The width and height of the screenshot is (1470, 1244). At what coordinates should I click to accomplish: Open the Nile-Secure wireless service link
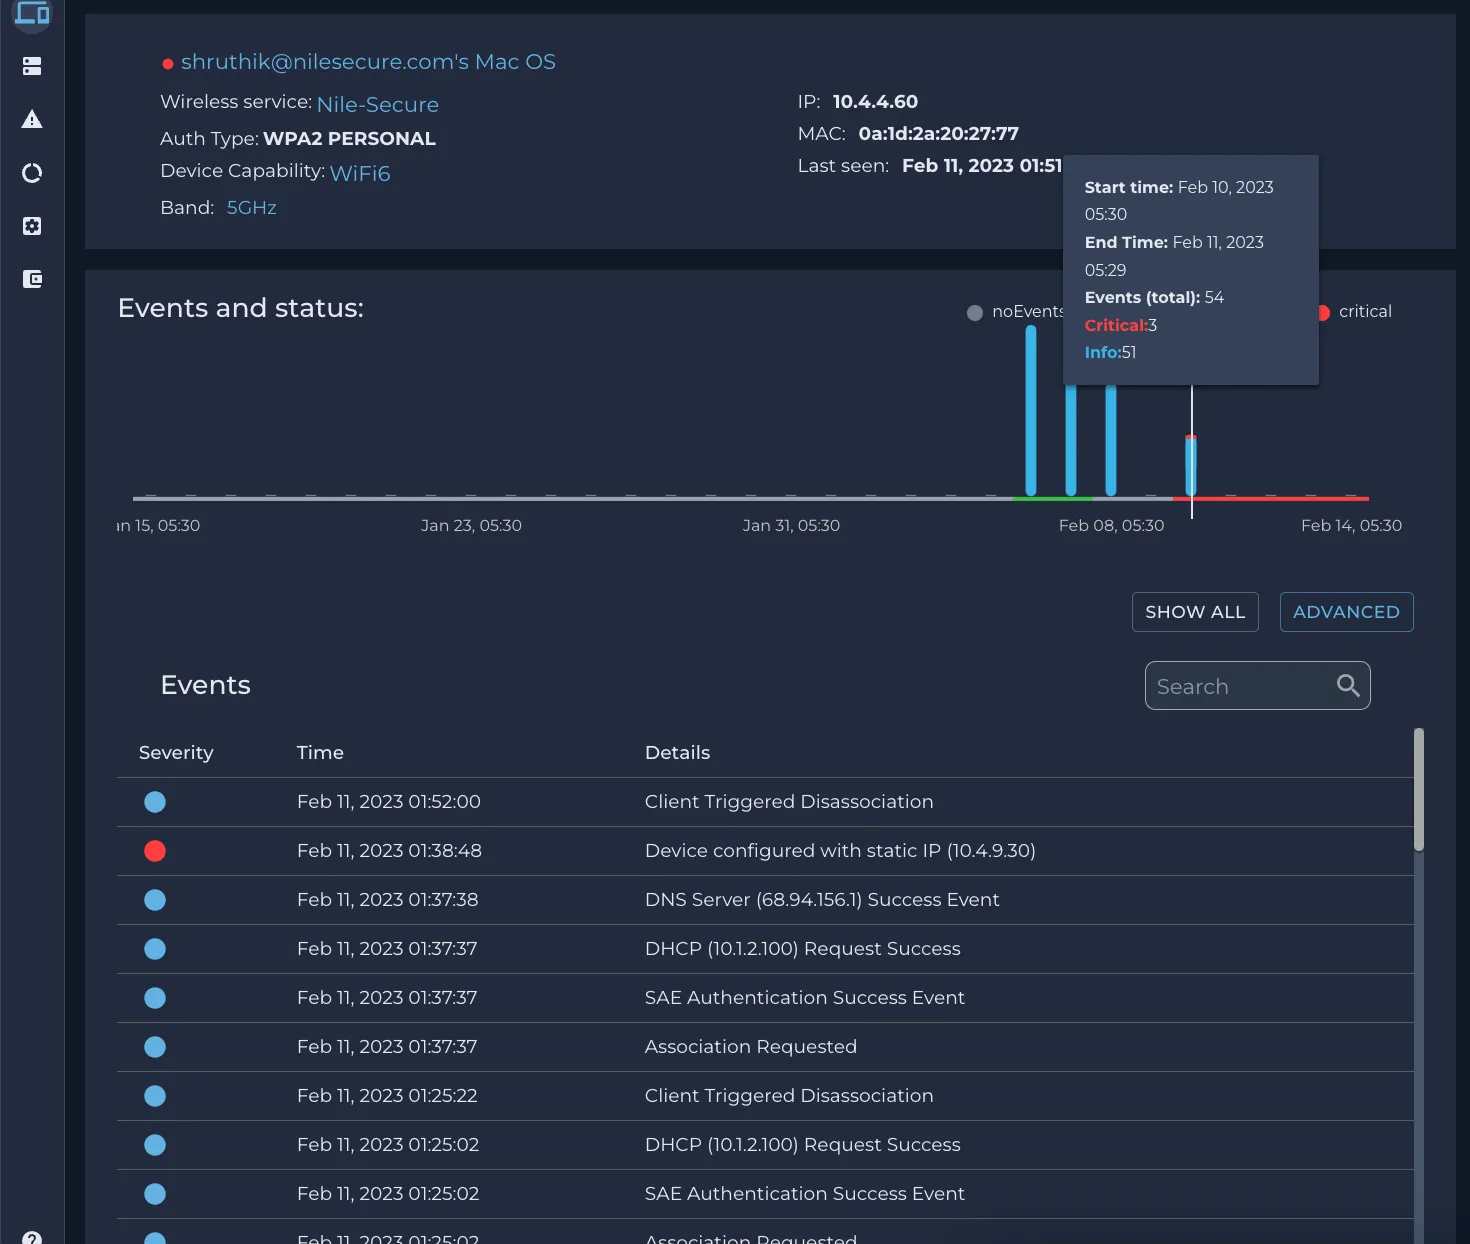[x=378, y=105]
